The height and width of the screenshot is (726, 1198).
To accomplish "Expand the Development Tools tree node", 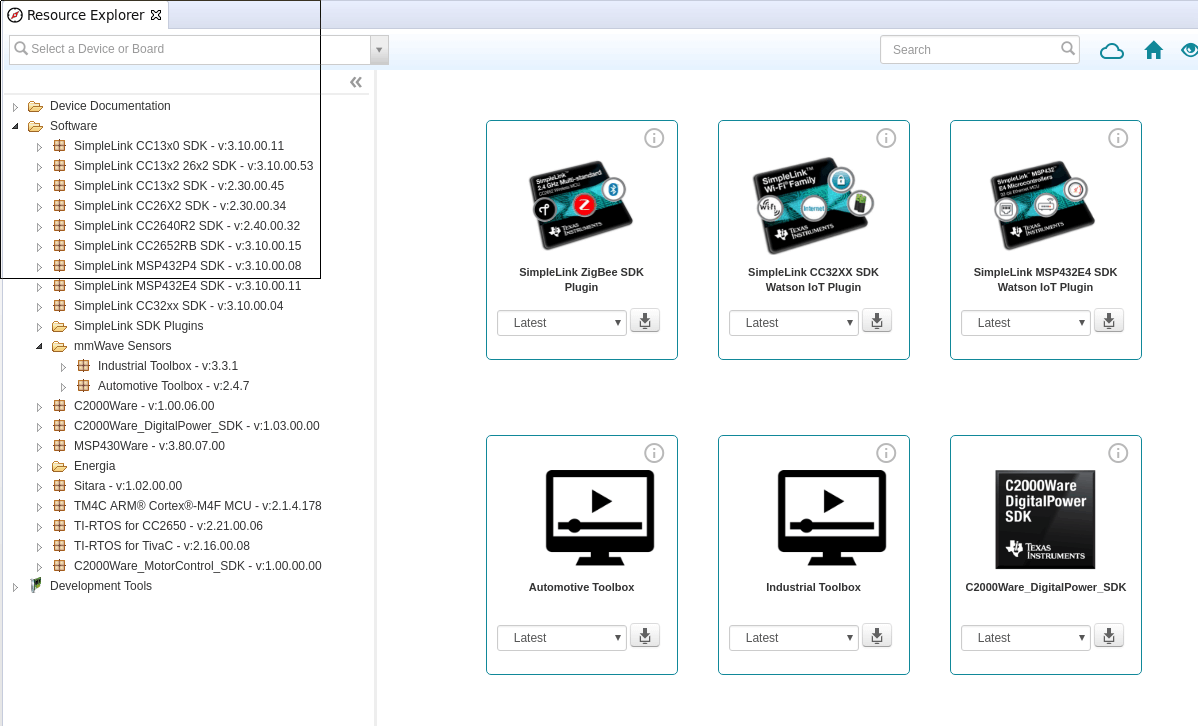I will tap(15, 587).
